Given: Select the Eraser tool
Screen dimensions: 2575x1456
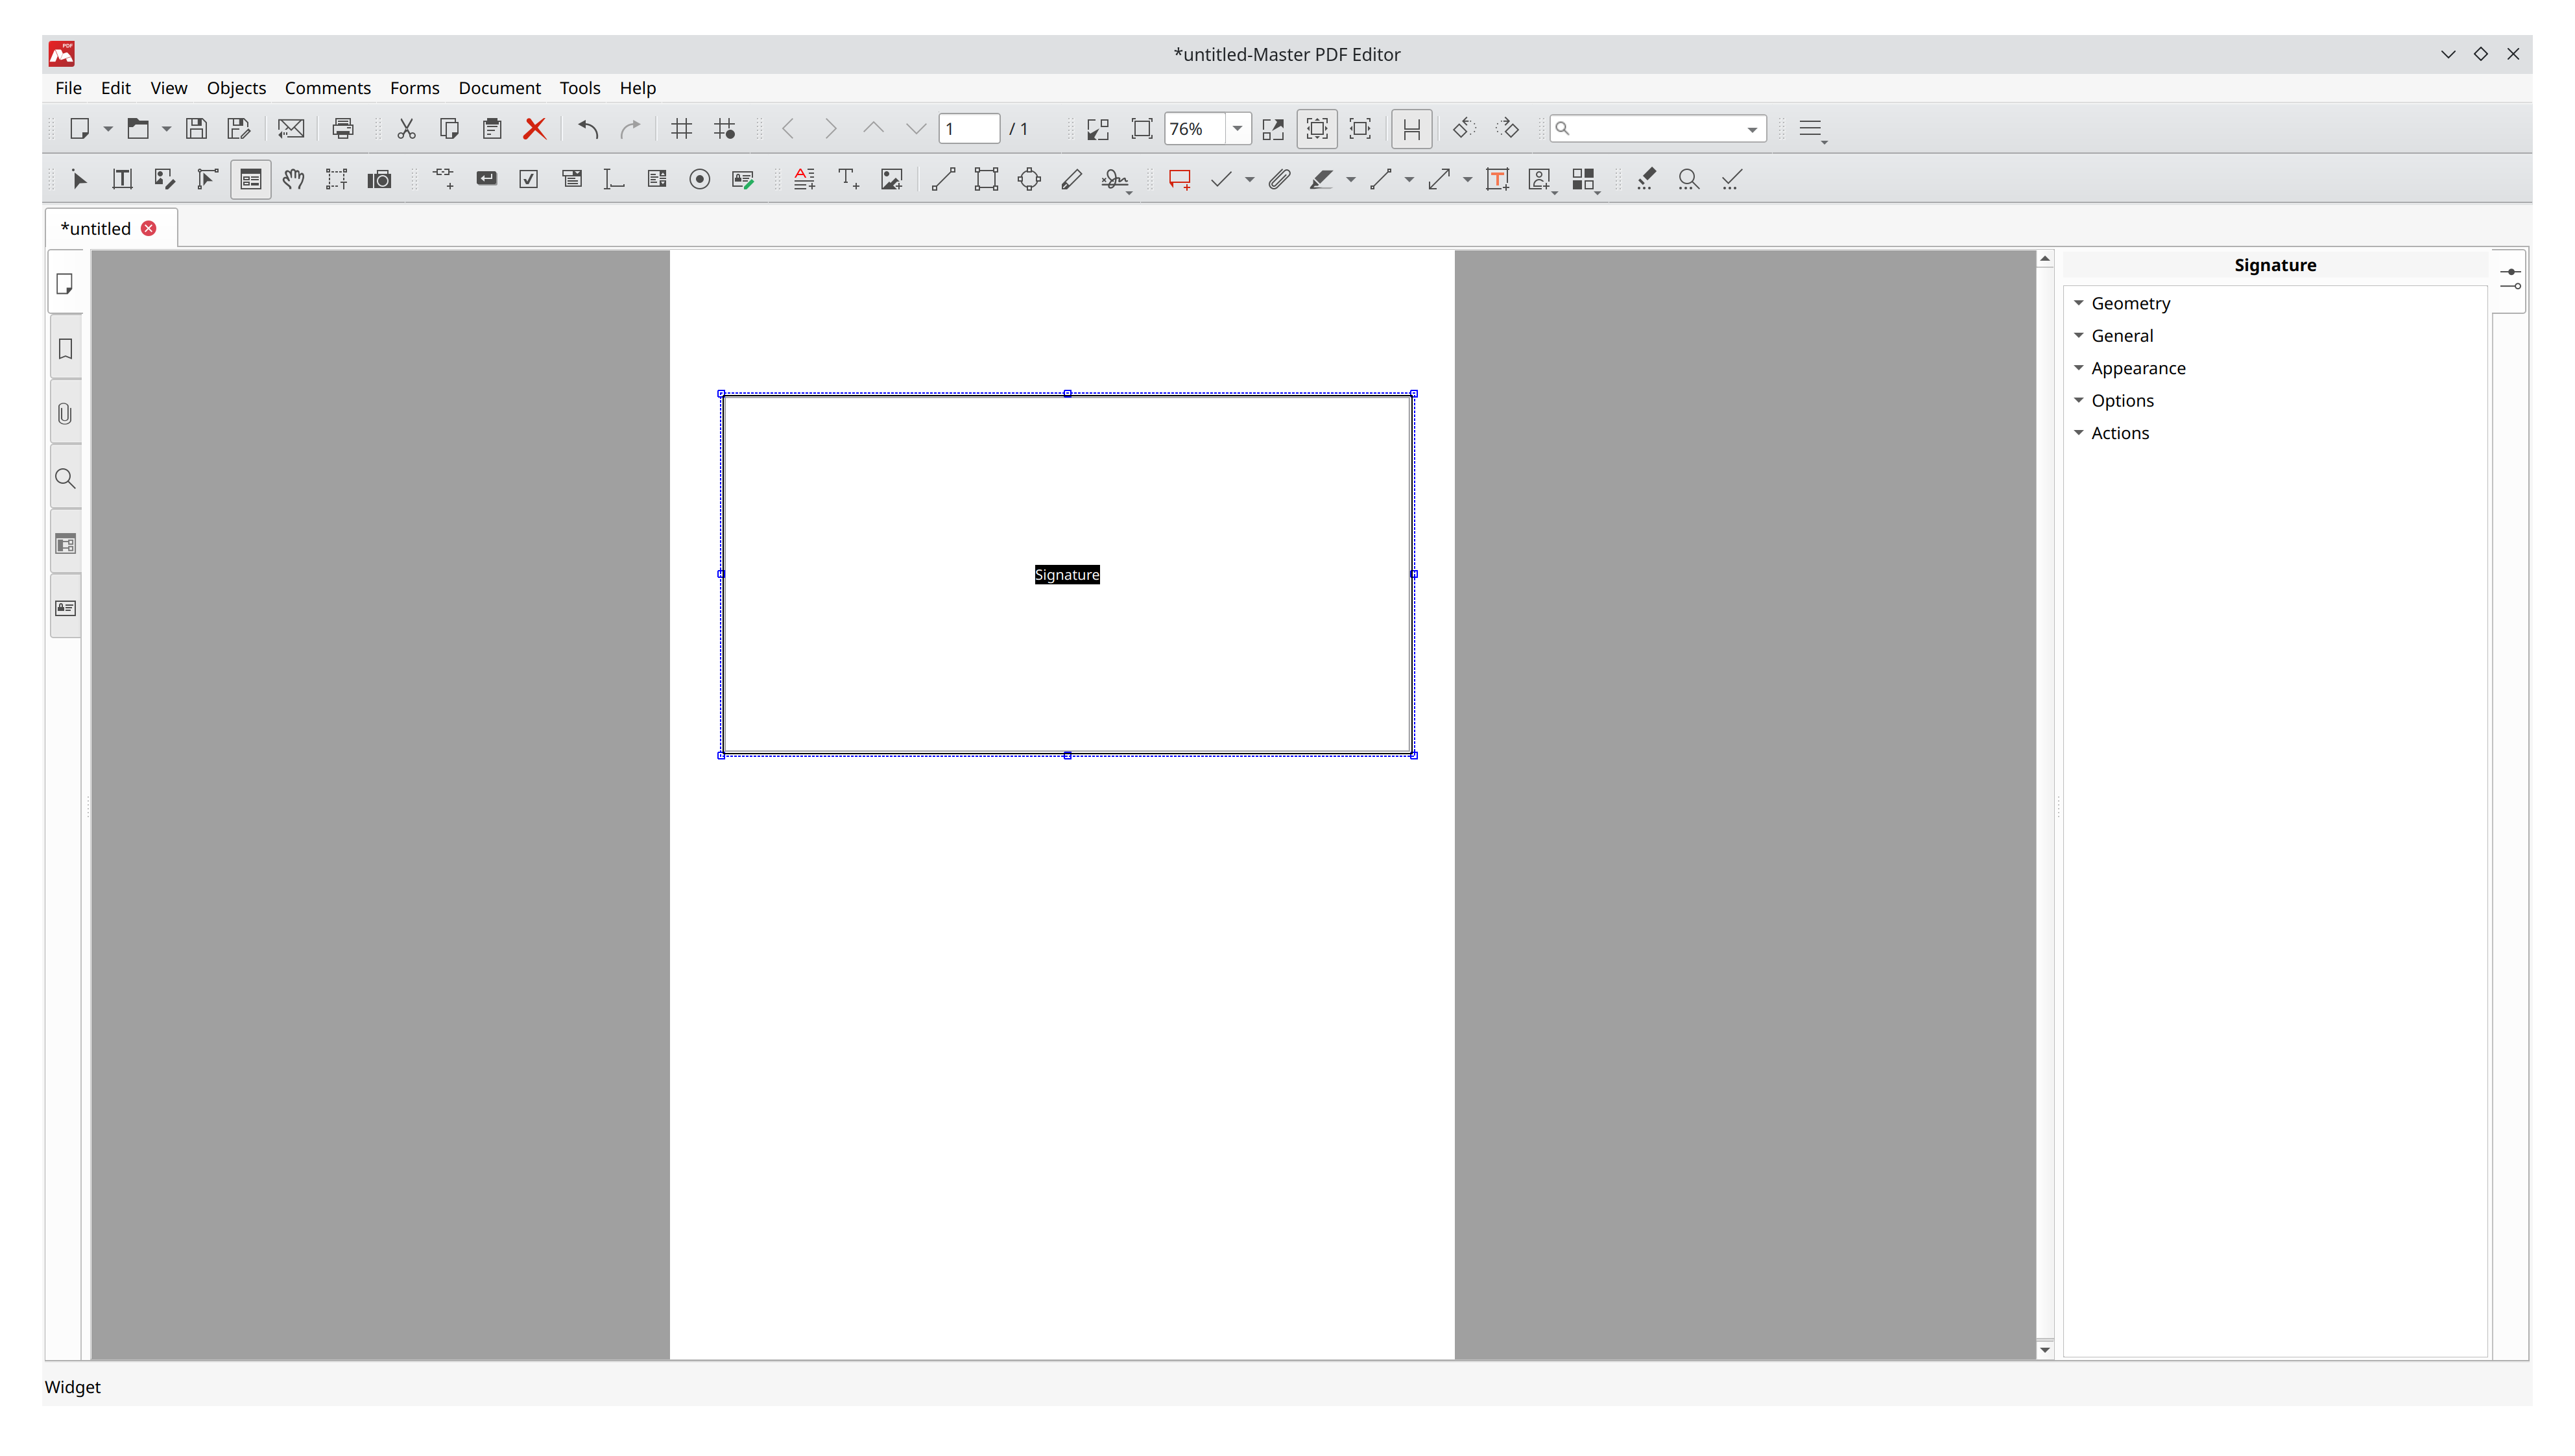Looking at the screenshot, I should click(x=1645, y=179).
